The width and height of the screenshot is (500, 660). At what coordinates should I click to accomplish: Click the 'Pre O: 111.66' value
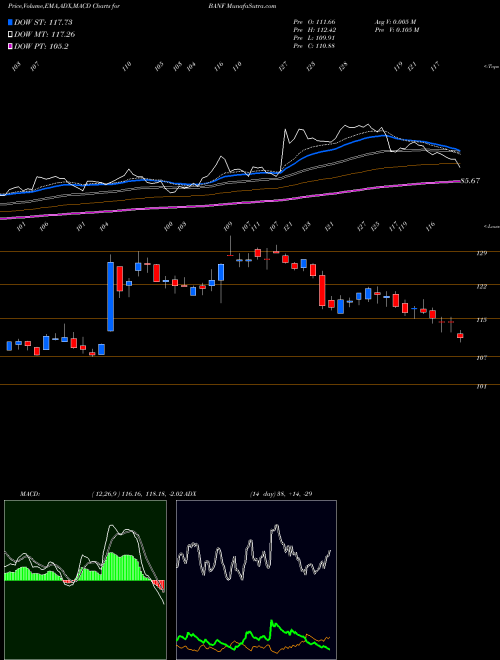(314, 22)
